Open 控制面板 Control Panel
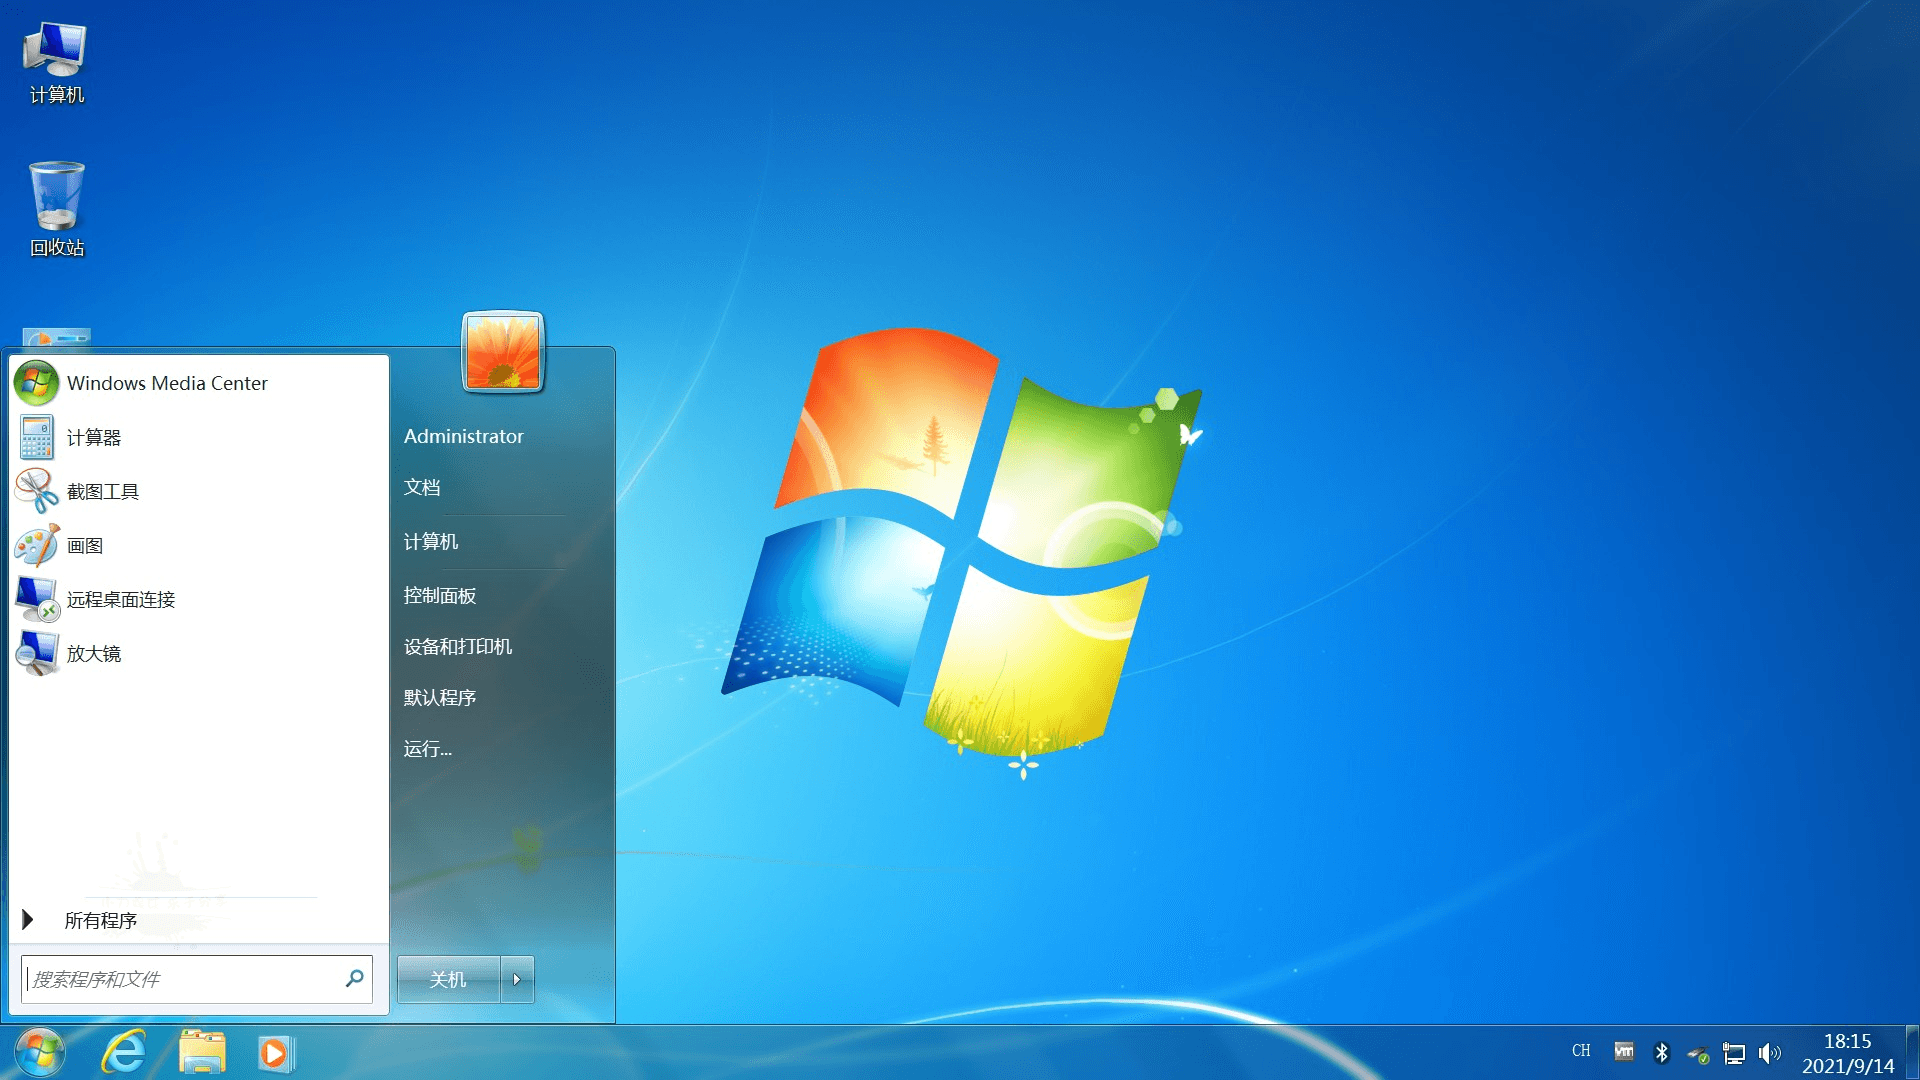This screenshot has width=1920, height=1080. (x=442, y=593)
